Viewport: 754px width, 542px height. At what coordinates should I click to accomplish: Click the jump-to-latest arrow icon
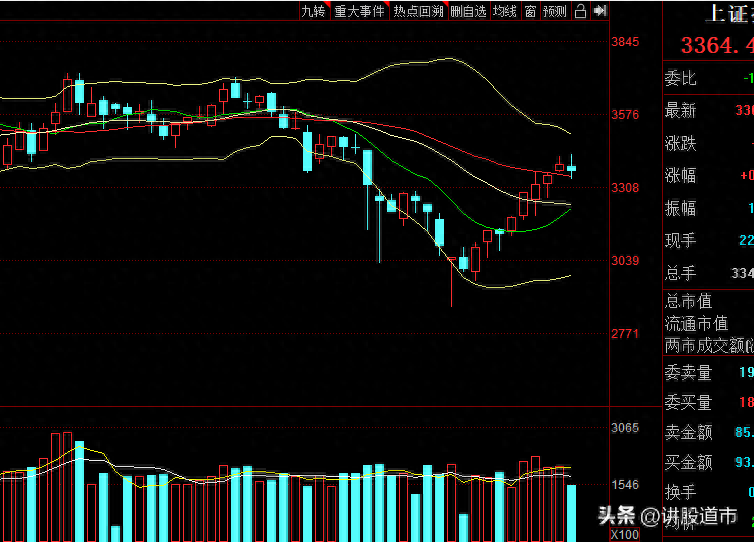coord(600,11)
